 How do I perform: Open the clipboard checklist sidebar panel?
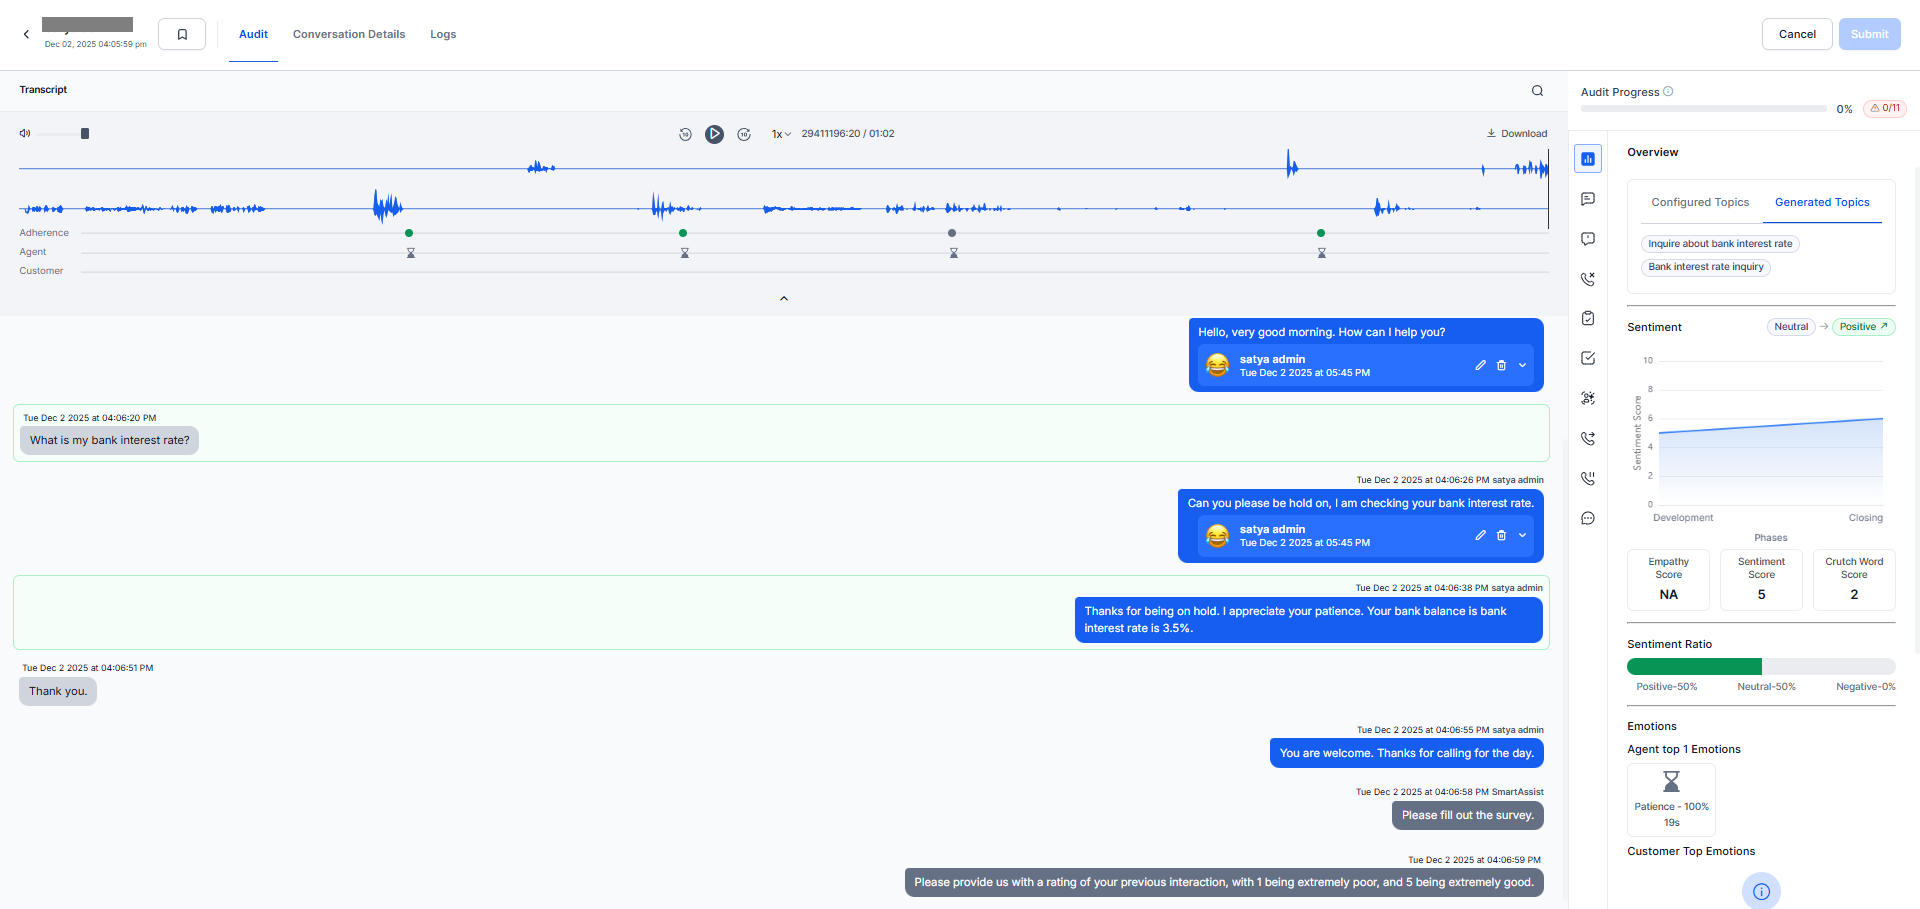[1588, 318]
